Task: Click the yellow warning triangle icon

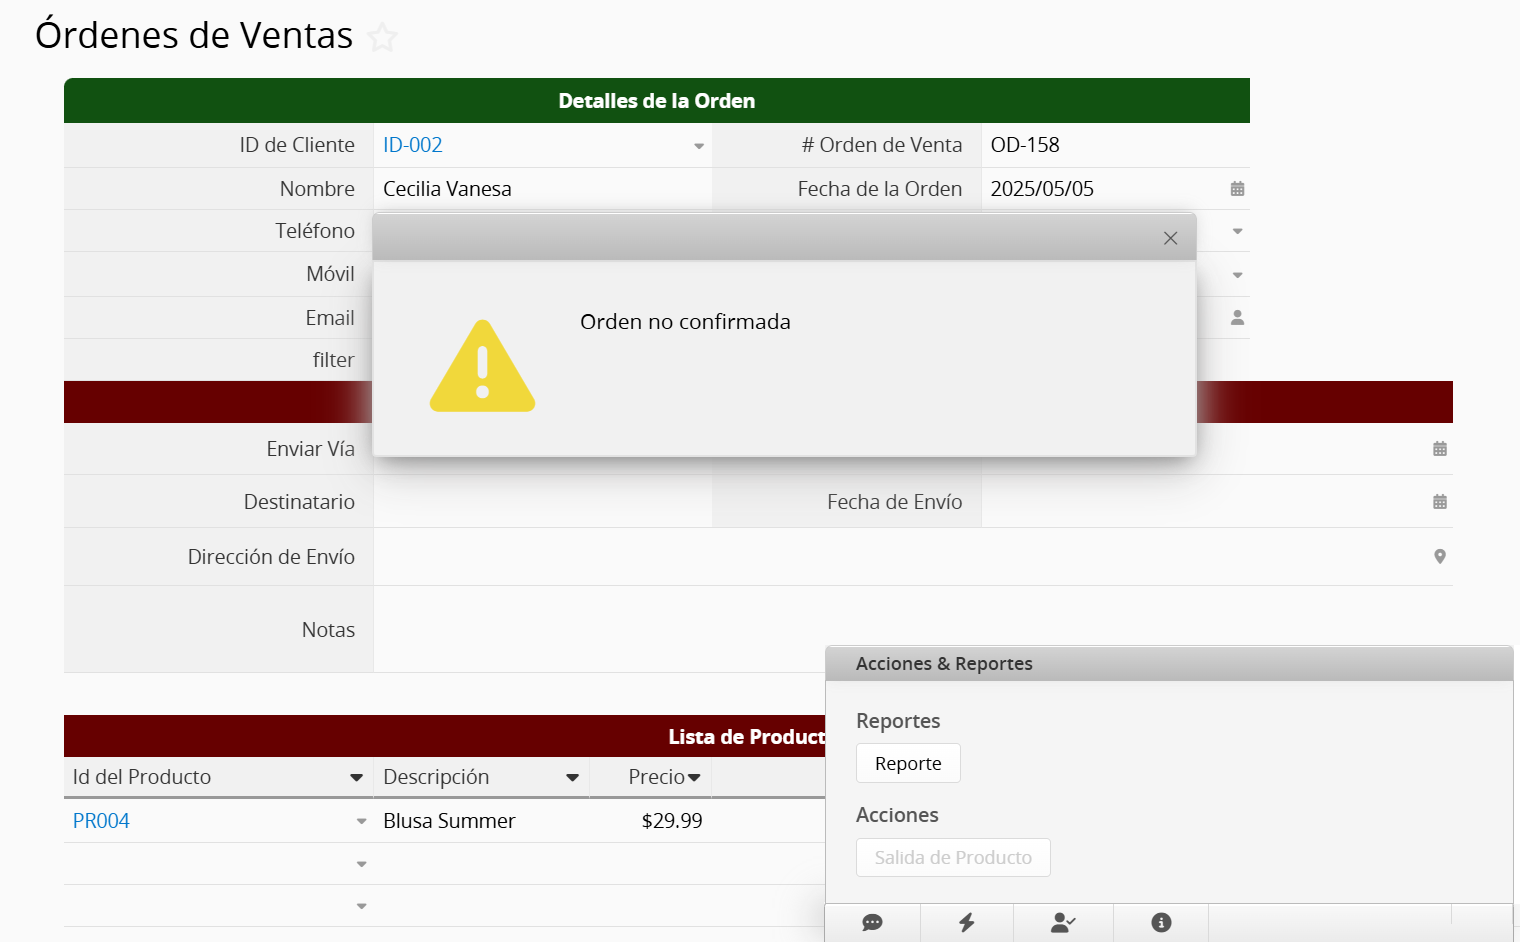Action: tap(482, 368)
